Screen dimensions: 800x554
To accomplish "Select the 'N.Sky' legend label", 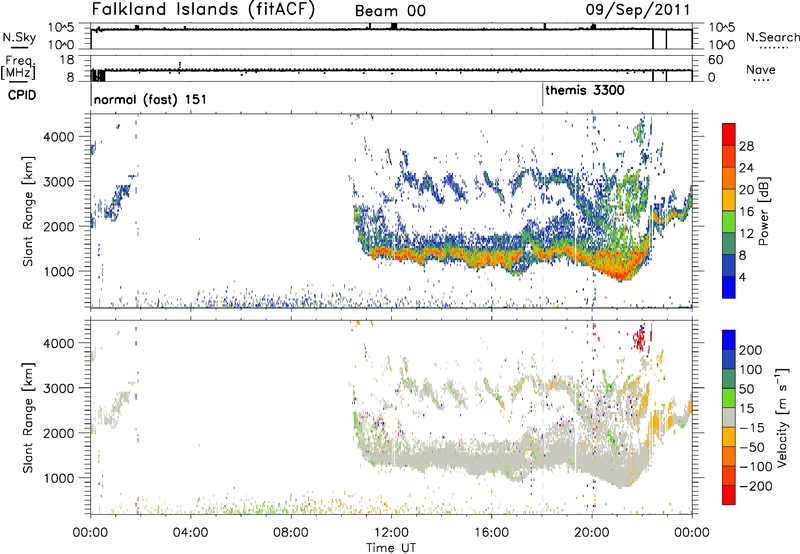I will (19, 37).
